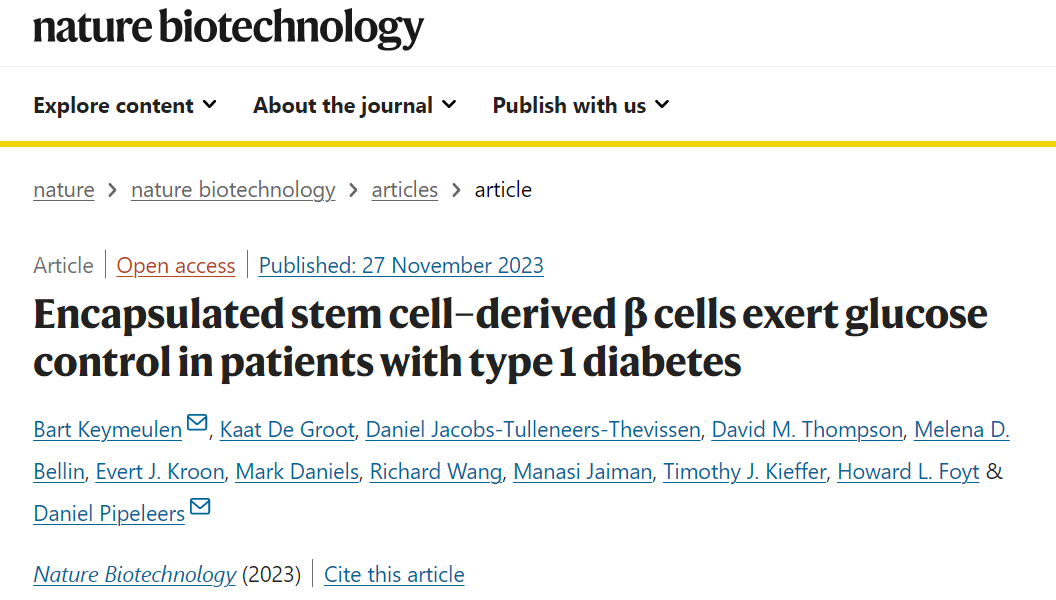Click the email envelope icon beside Daniel Pipeleers
This screenshot has height=600, width=1056.
click(x=200, y=507)
